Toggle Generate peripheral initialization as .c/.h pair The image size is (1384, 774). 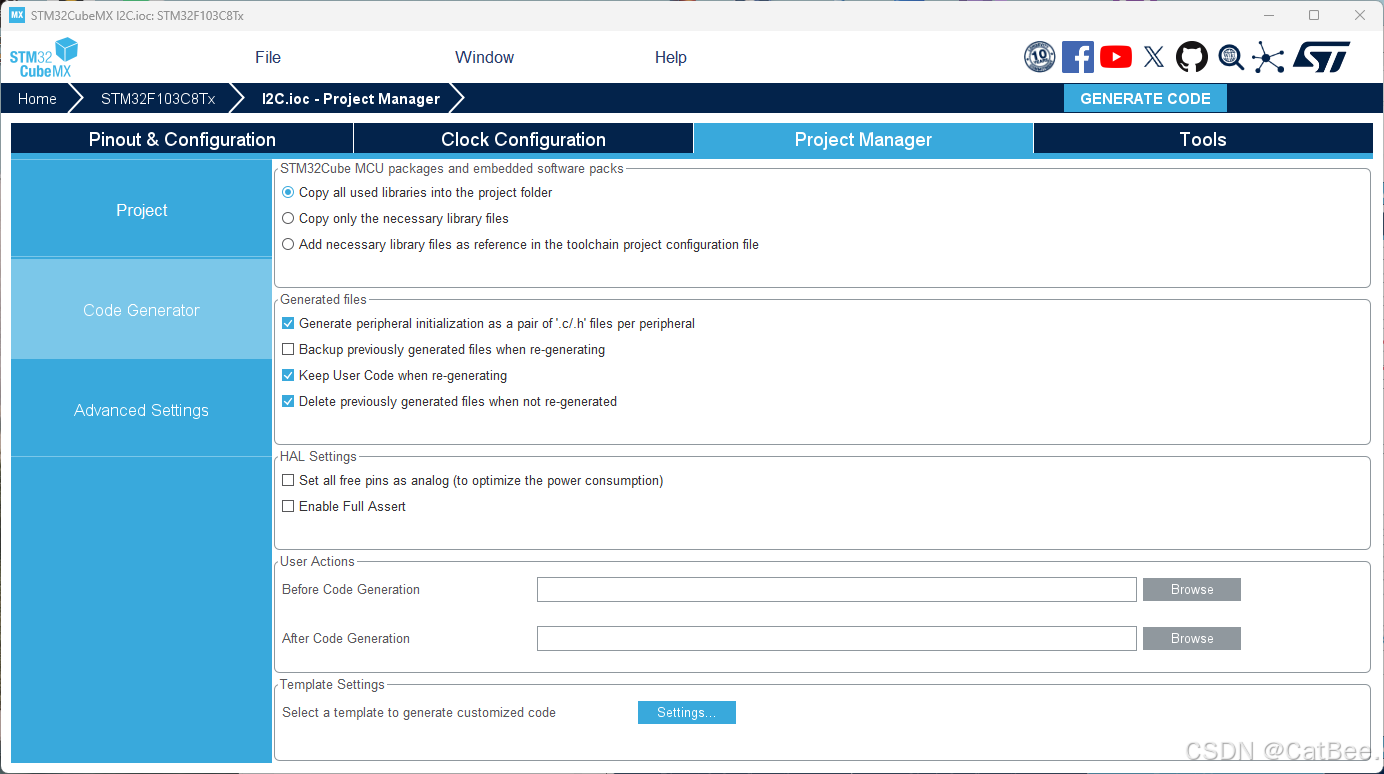point(288,323)
